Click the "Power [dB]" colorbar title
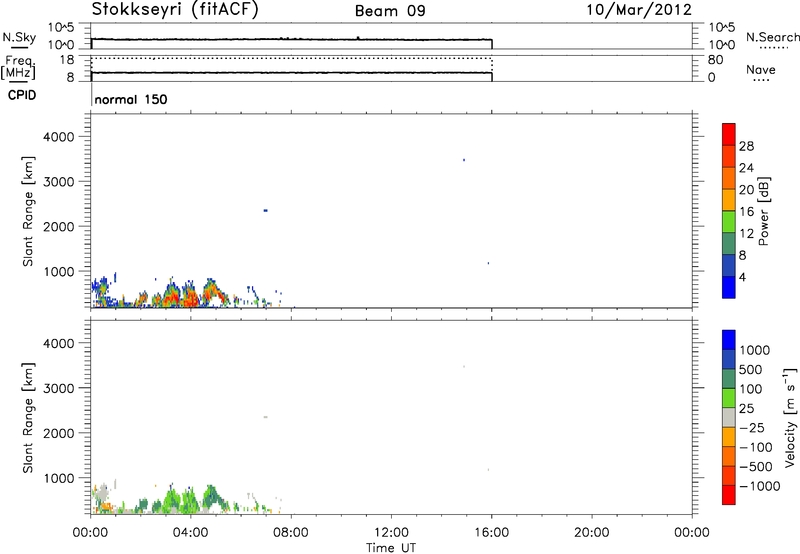Image resolution: width=800 pixels, height=554 pixels. click(763, 211)
